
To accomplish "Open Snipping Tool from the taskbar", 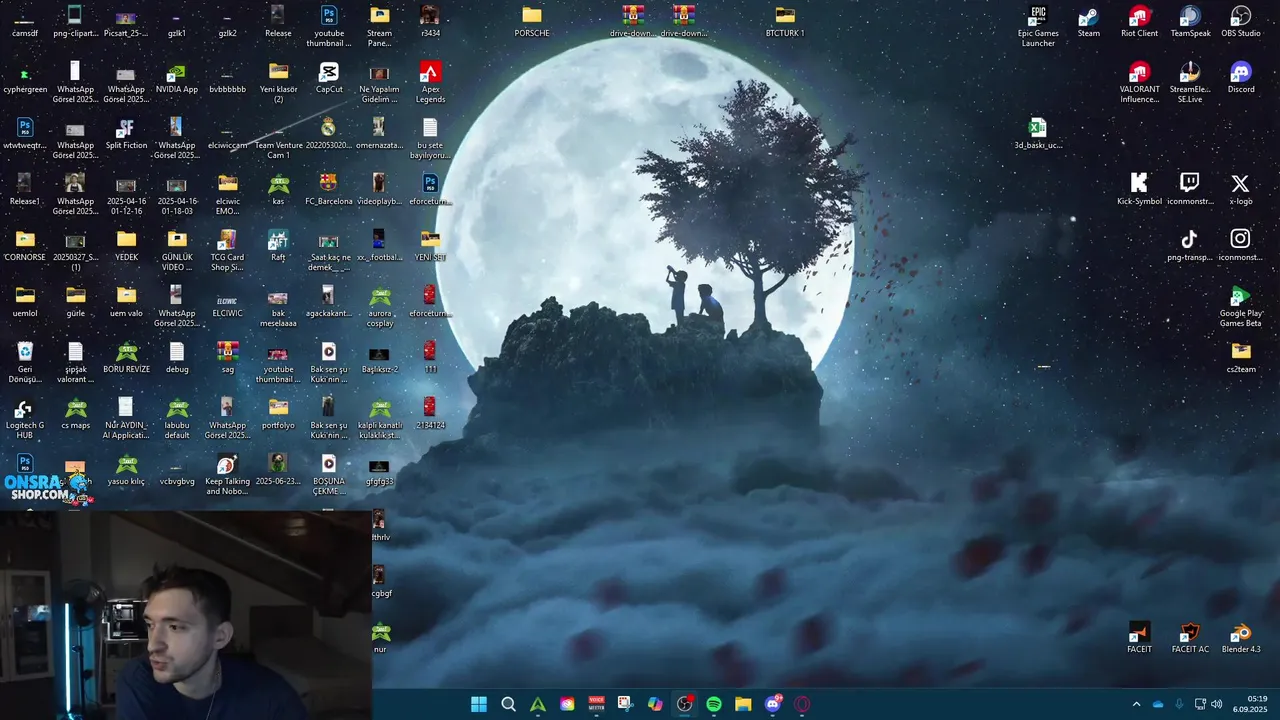I will tap(626, 704).
